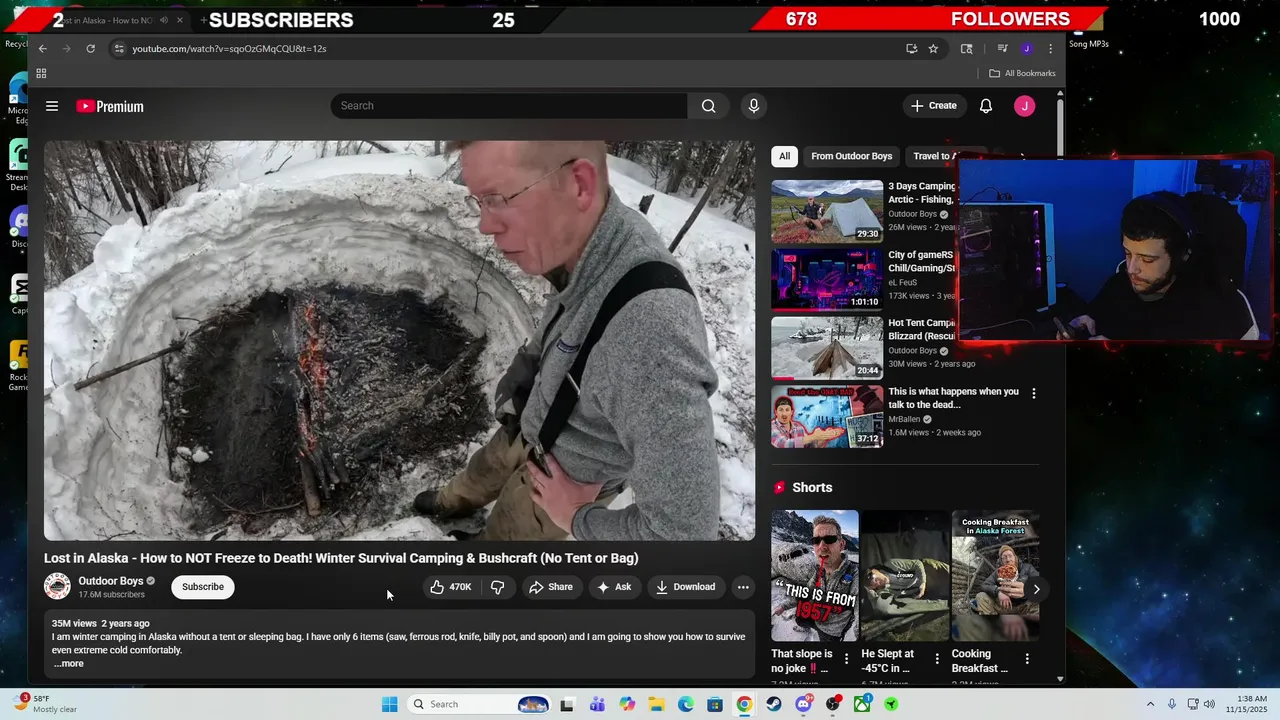Bookmark this page with the star
The width and height of the screenshot is (1280, 720).
pyautogui.click(x=933, y=48)
